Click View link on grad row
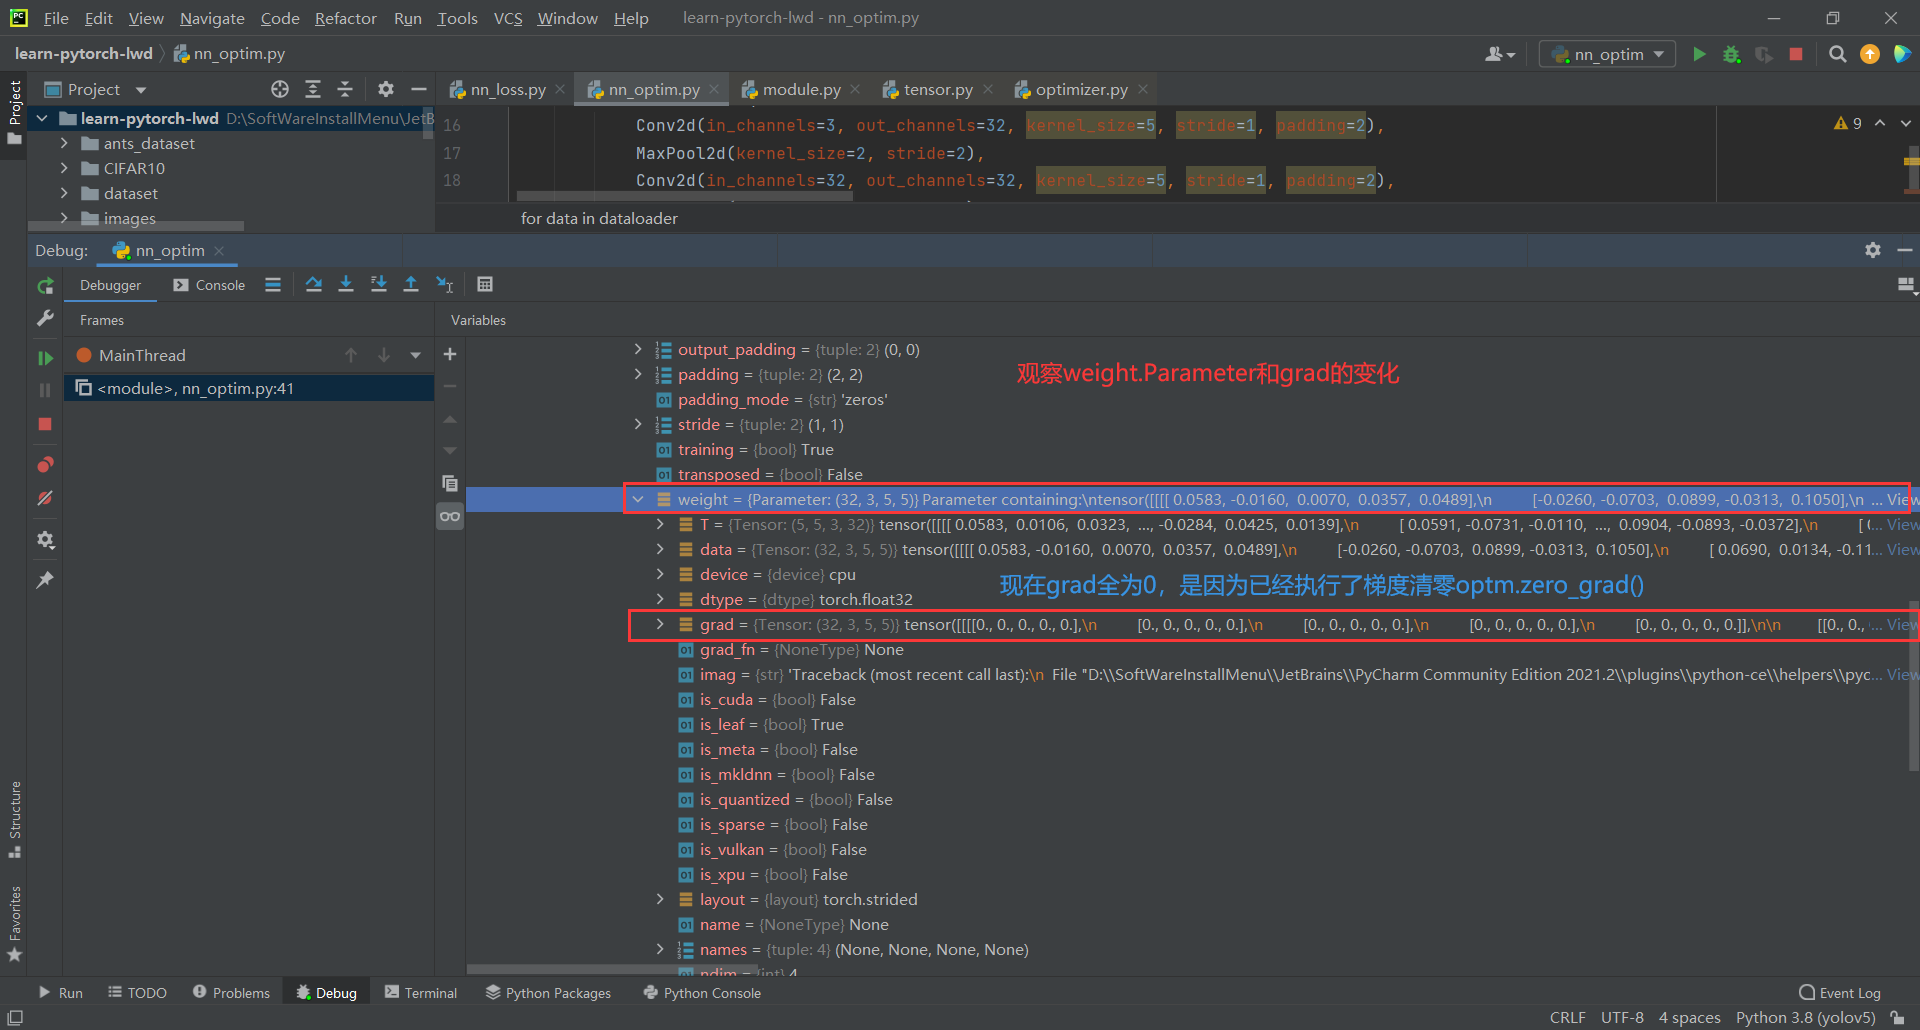The image size is (1920, 1030). [1902, 624]
